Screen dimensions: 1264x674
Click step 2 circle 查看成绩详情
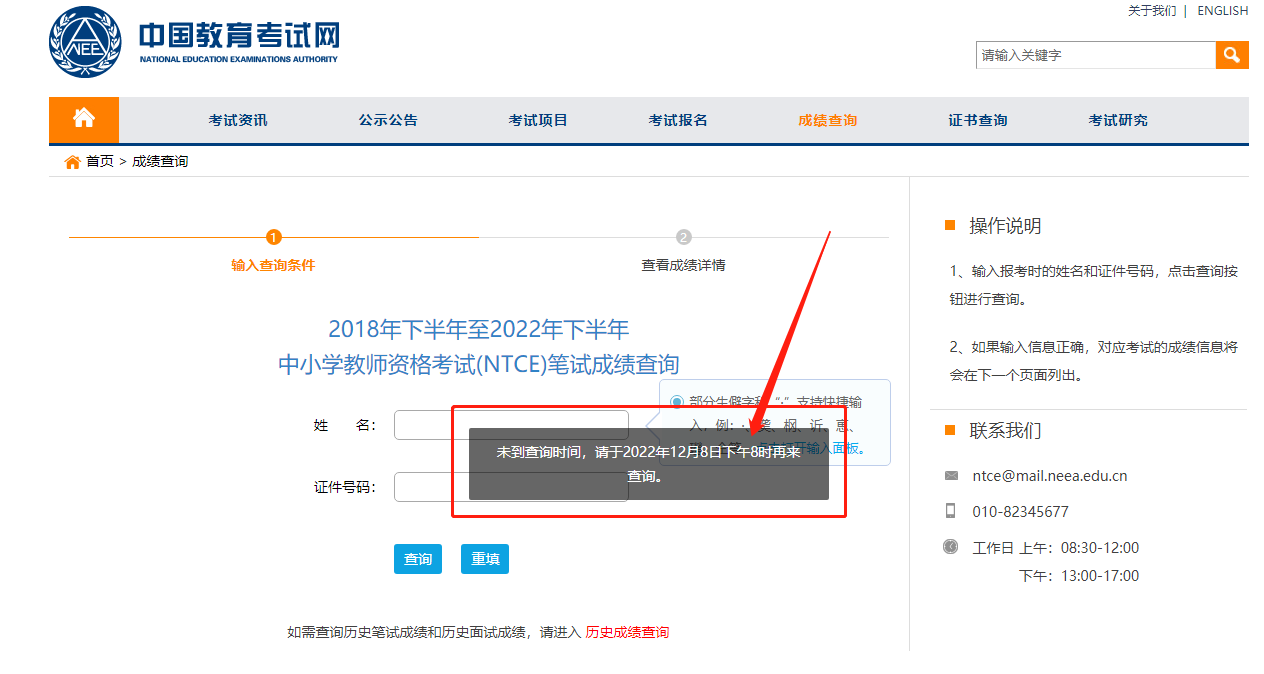684,237
